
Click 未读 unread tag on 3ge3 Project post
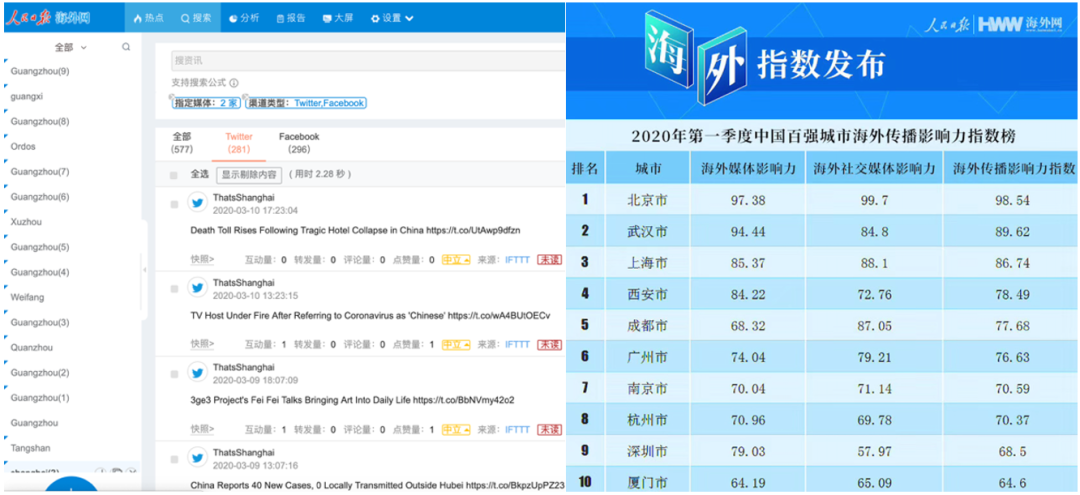(549, 430)
